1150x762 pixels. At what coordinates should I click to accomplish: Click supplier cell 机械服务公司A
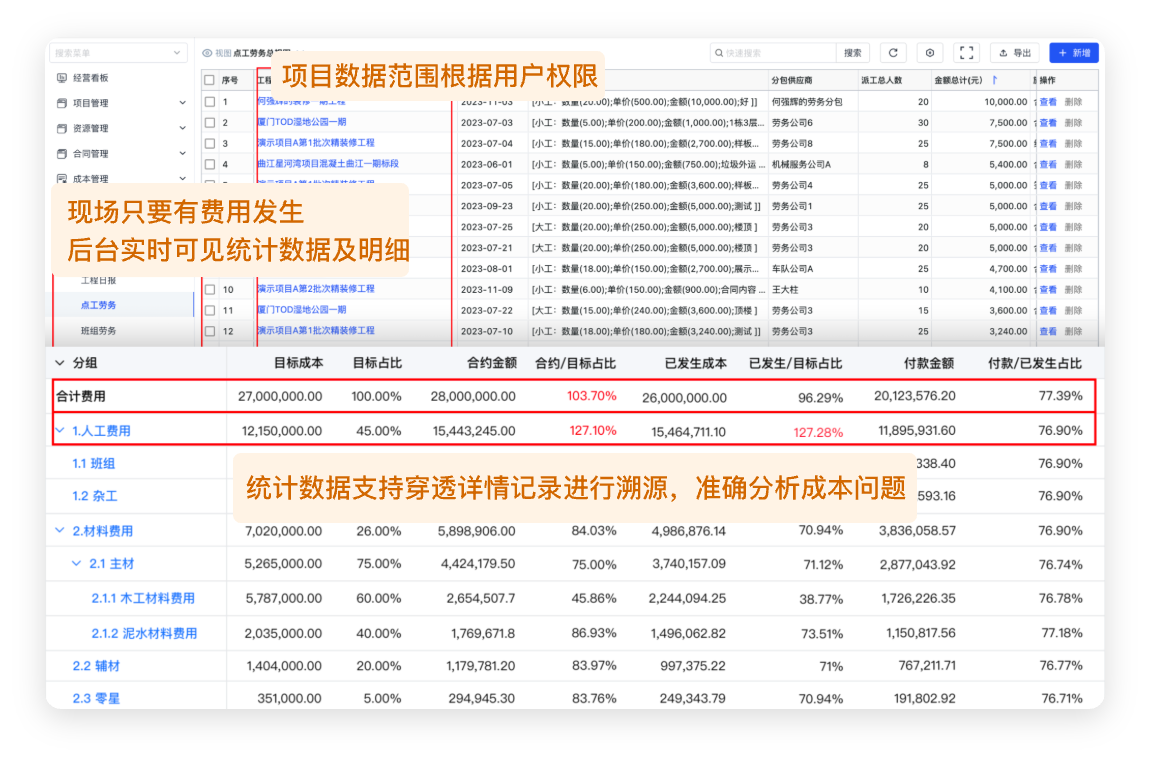[801, 164]
